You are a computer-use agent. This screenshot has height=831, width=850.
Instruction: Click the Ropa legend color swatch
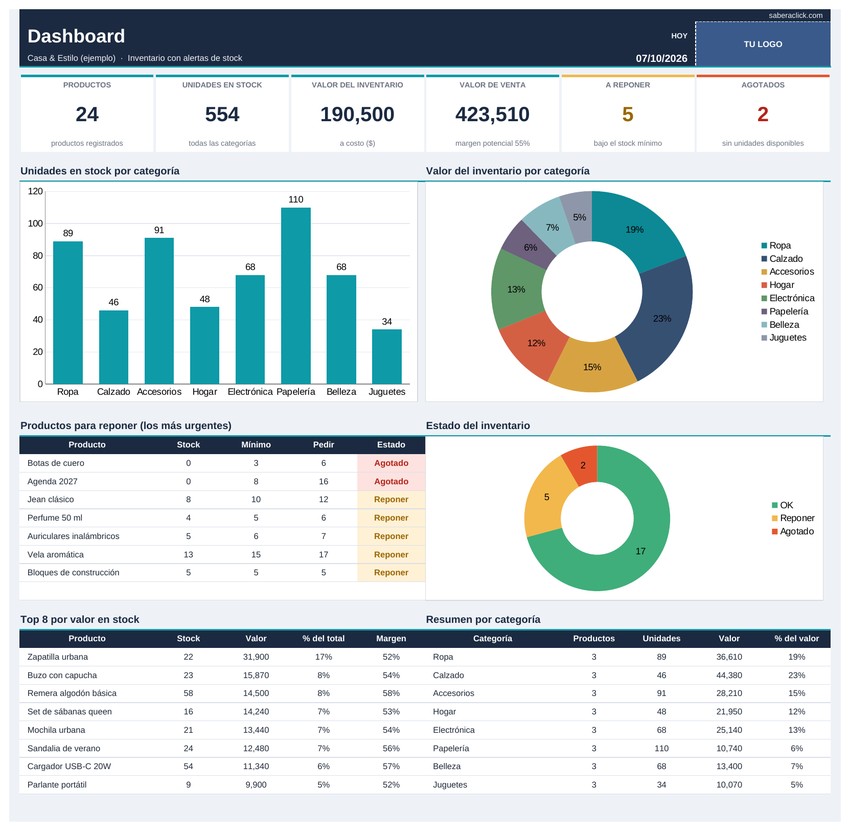click(x=764, y=246)
